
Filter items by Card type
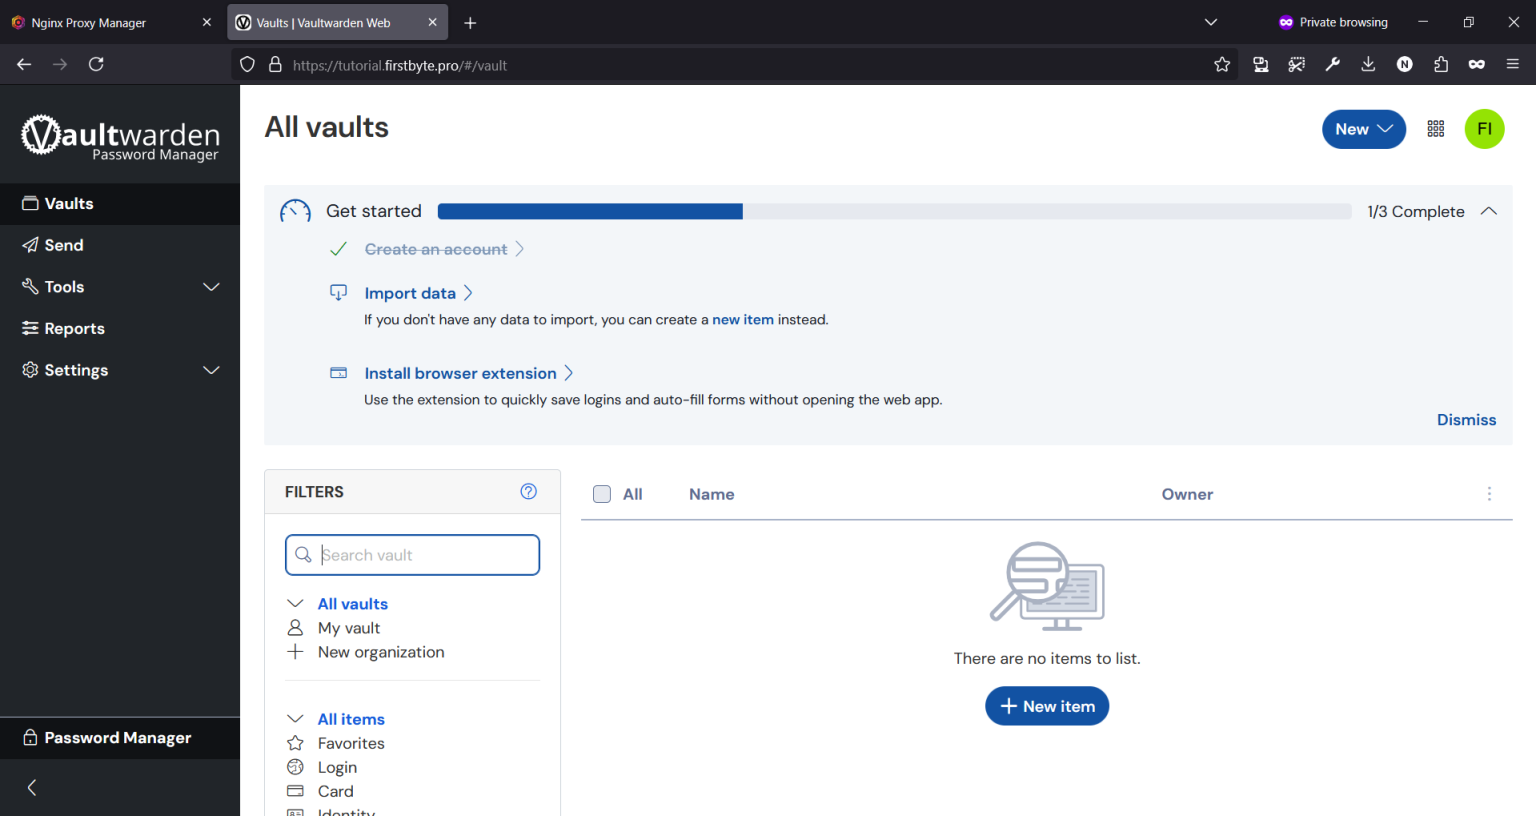pyautogui.click(x=335, y=791)
